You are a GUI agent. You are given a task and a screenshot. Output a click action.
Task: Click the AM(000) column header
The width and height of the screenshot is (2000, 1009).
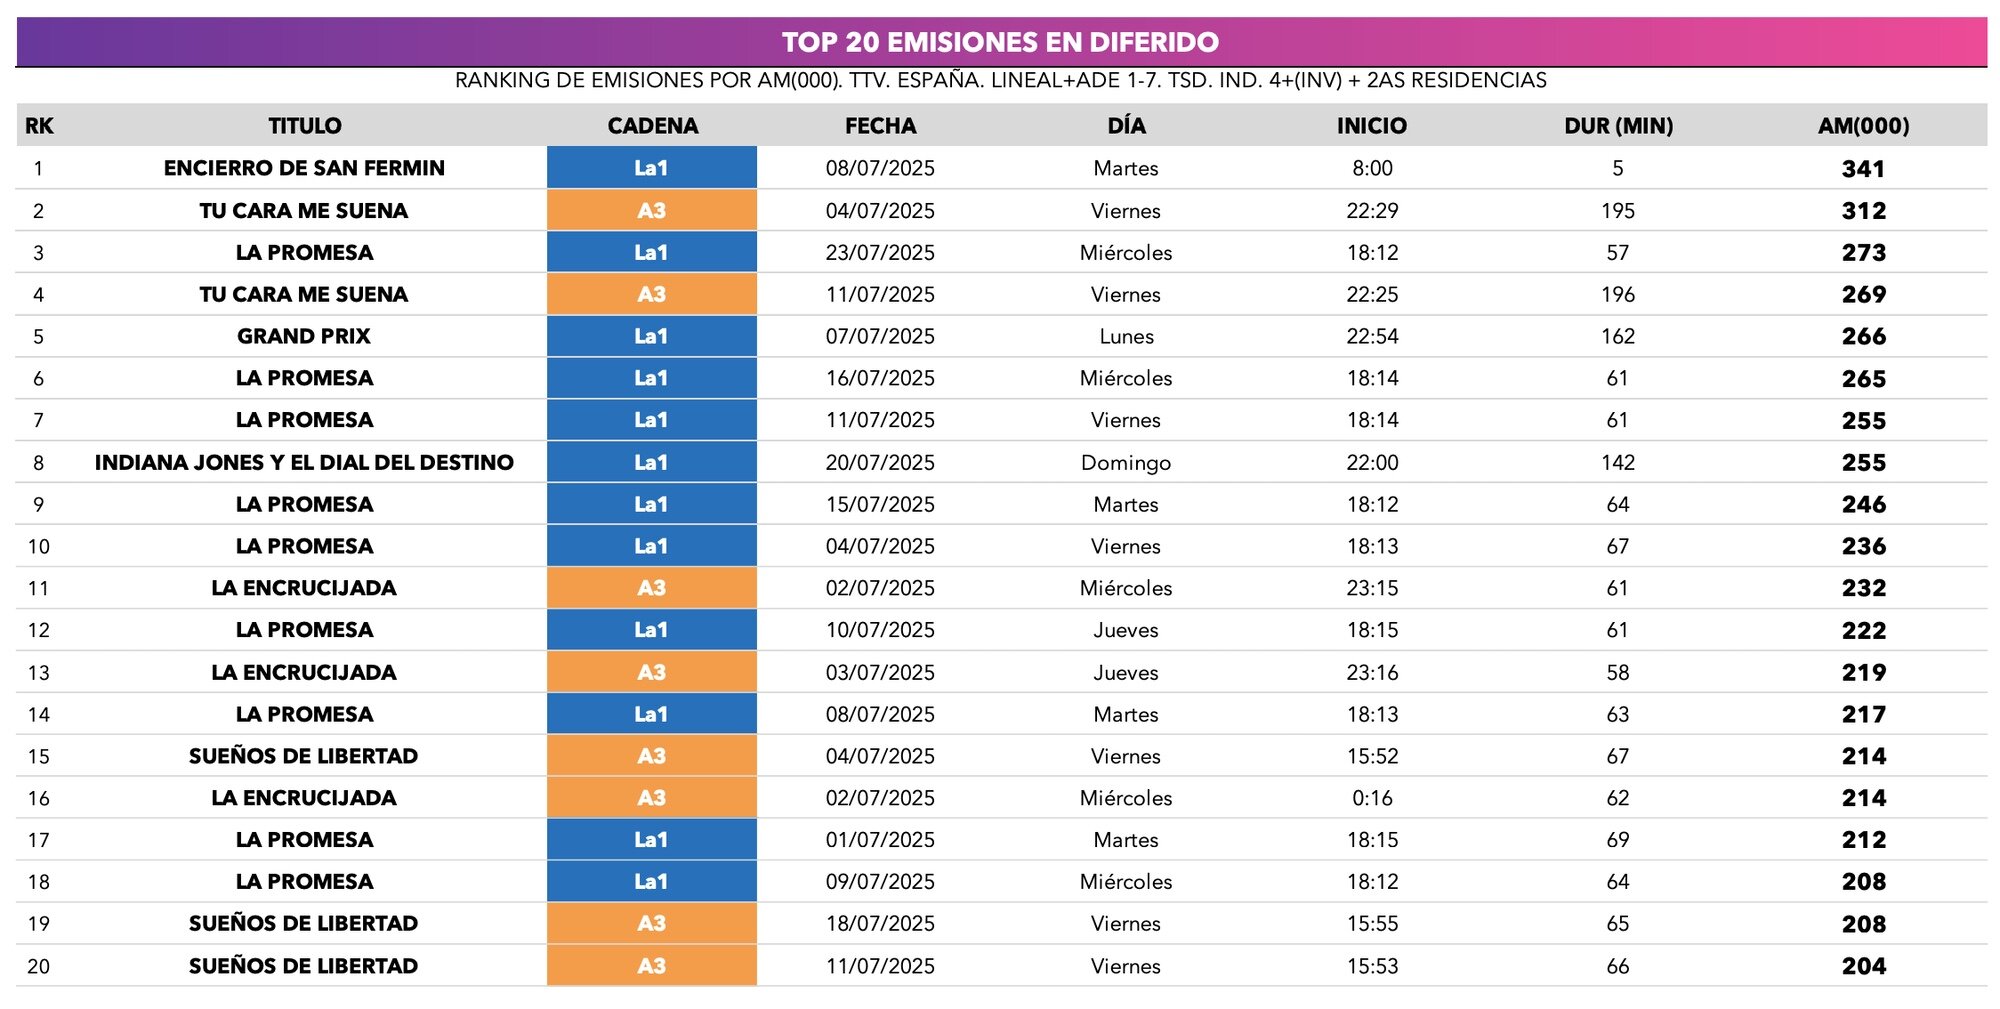point(1863,126)
